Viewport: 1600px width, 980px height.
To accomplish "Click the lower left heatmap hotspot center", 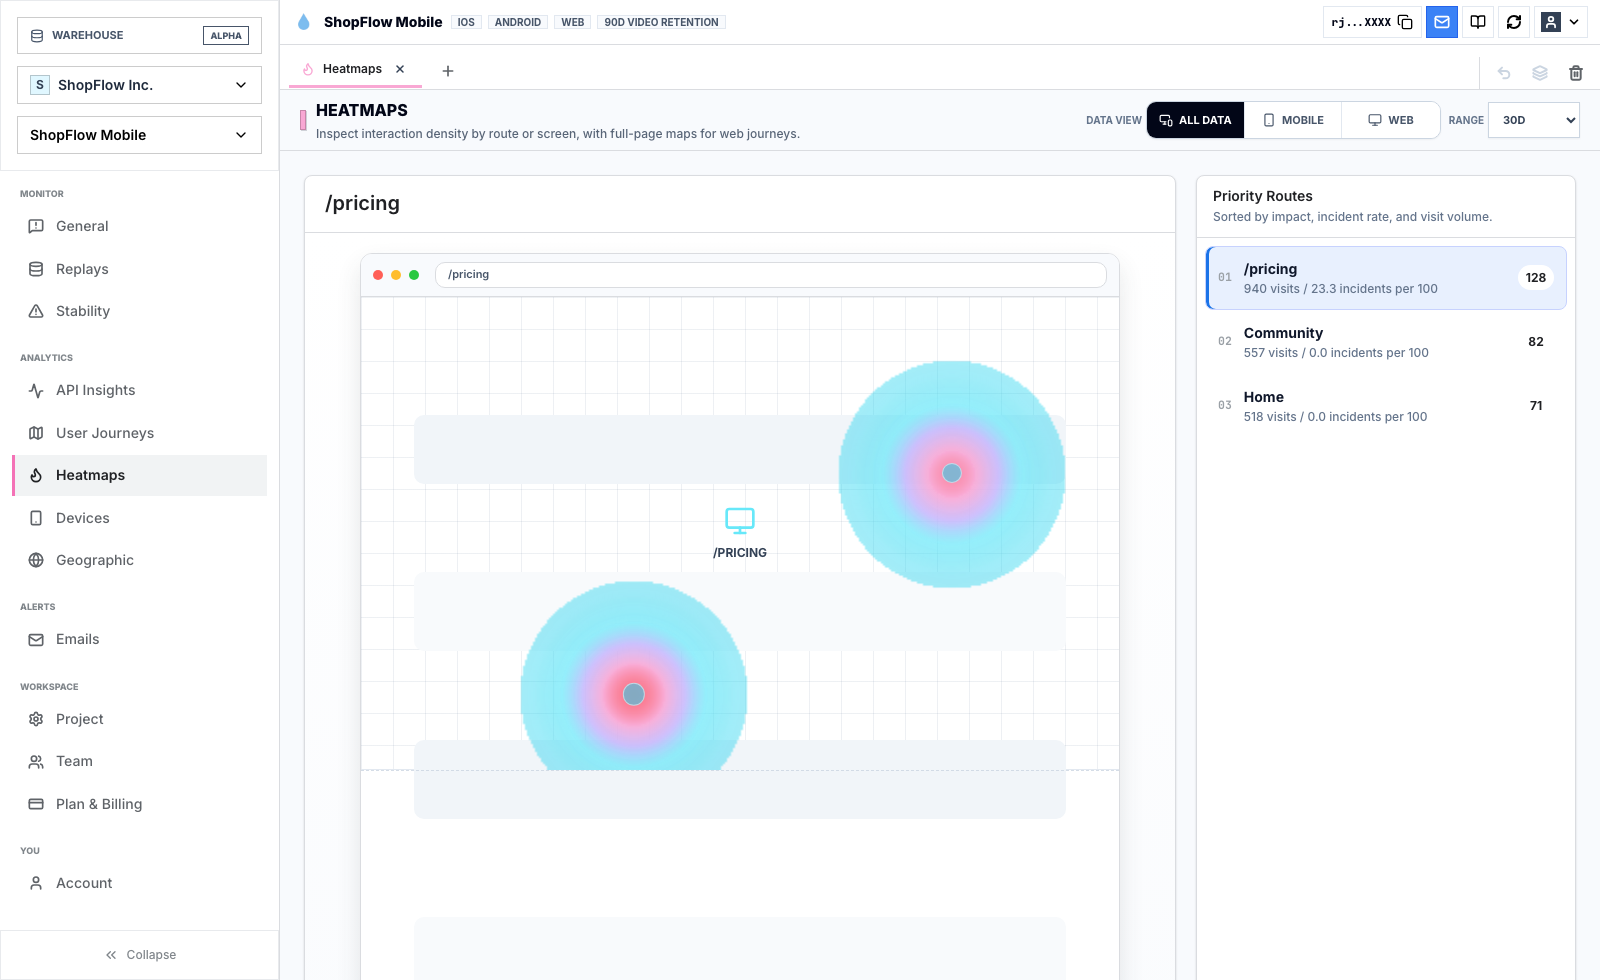I will pyautogui.click(x=634, y=694).
